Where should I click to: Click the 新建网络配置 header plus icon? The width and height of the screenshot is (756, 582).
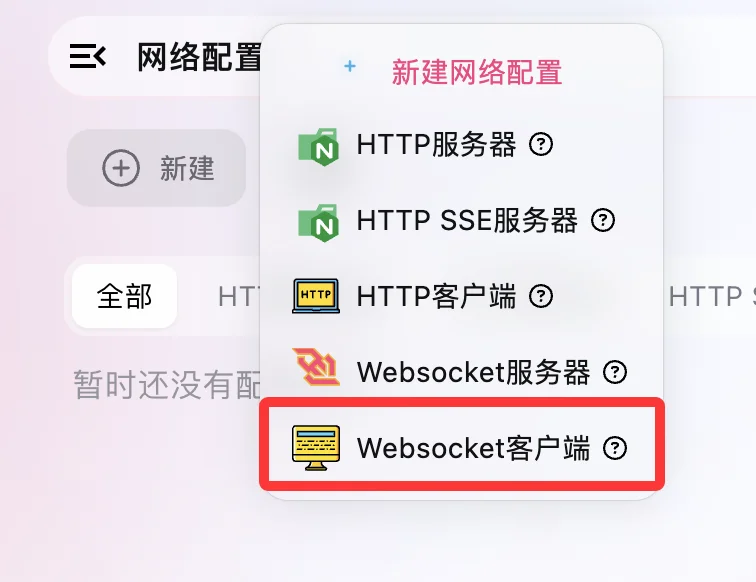pyautogui.click(x=350, y=66)
